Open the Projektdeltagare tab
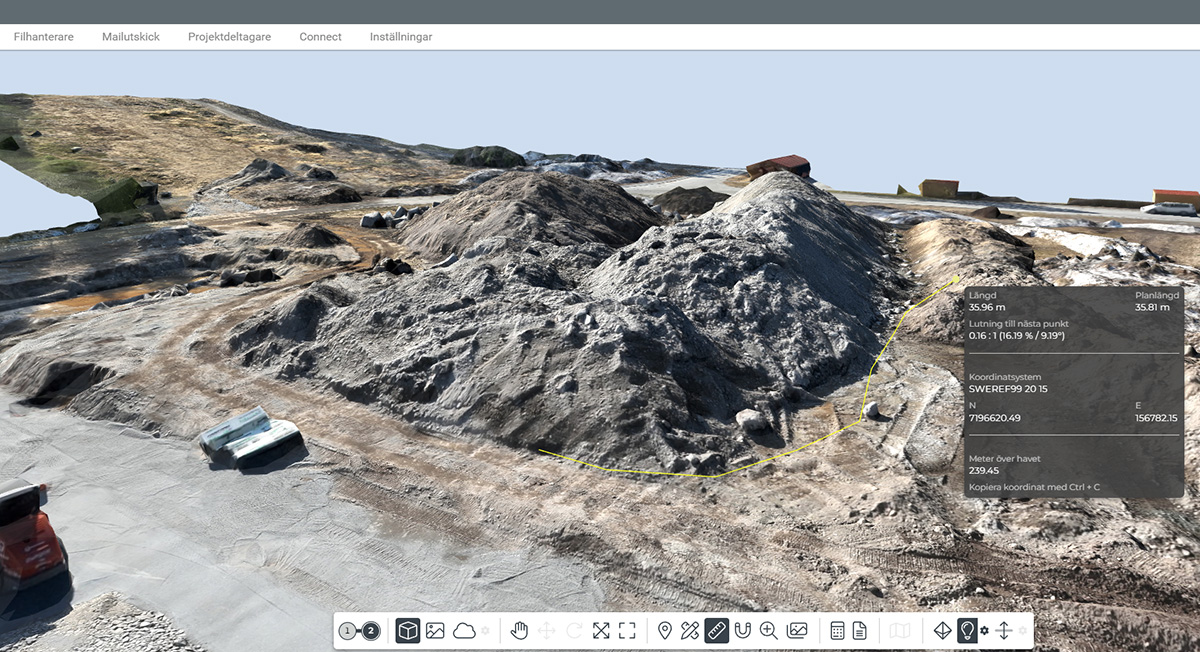This screenshot has width=1200, height=652. [229, 37]
